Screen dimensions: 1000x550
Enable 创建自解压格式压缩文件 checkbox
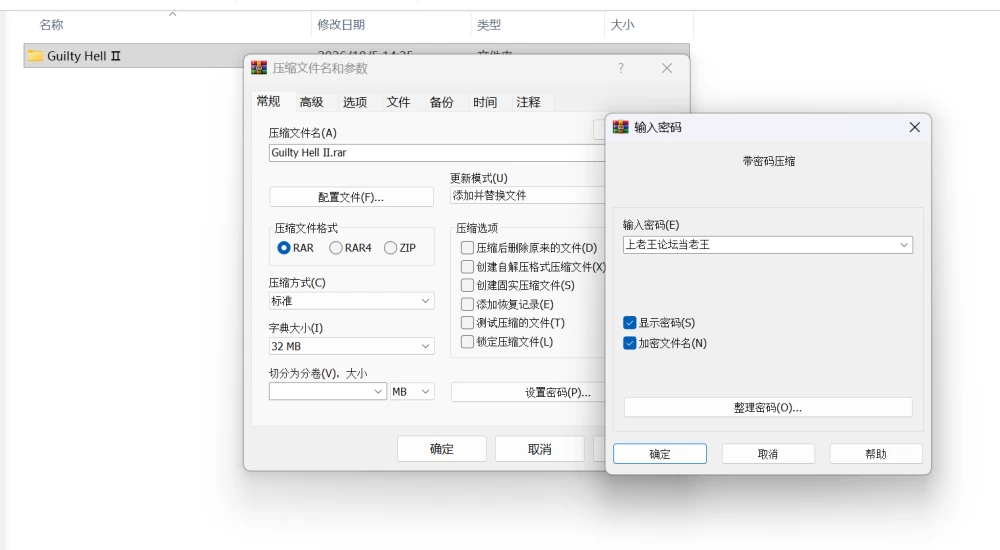click(467, 267)
